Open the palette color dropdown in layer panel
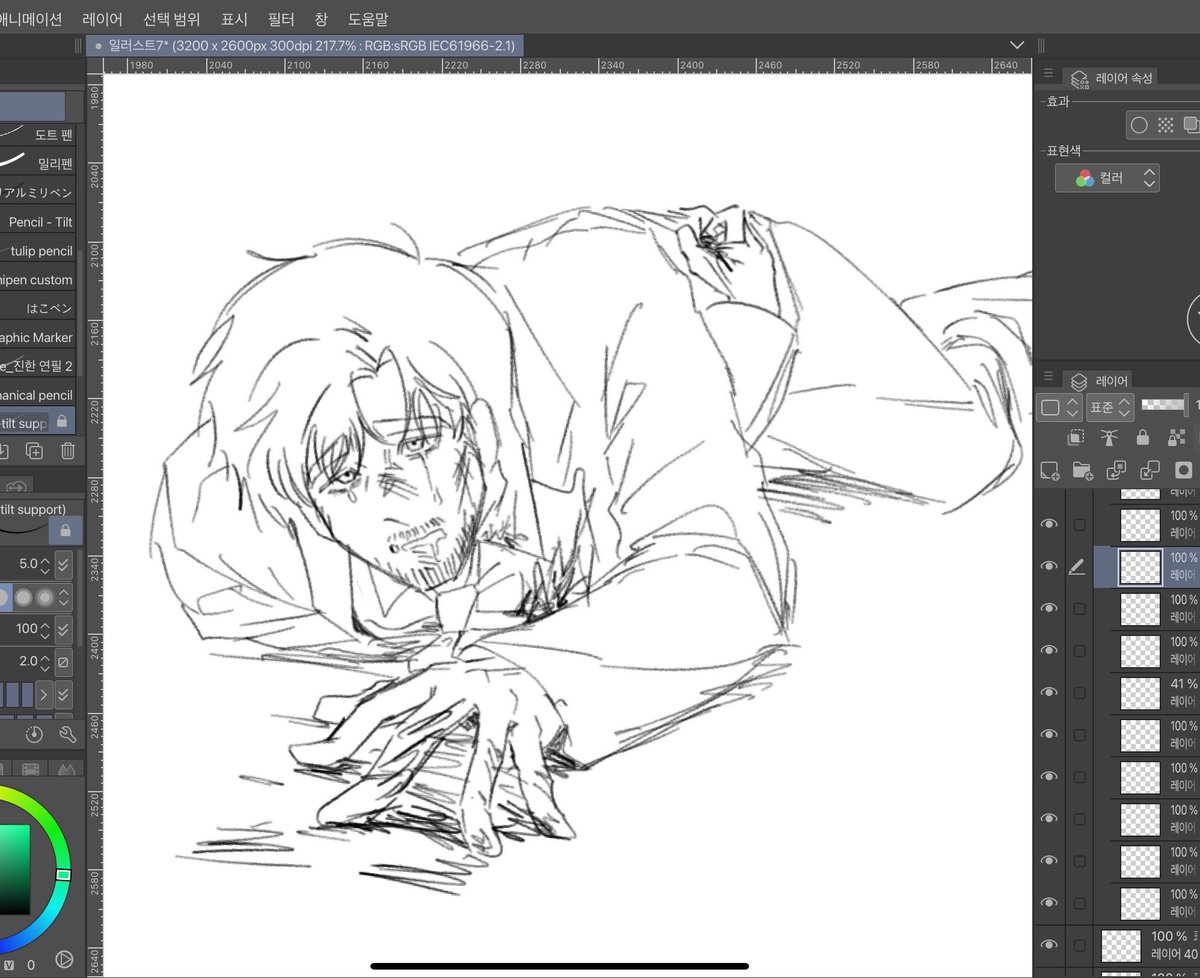 tap(1059, 407)
